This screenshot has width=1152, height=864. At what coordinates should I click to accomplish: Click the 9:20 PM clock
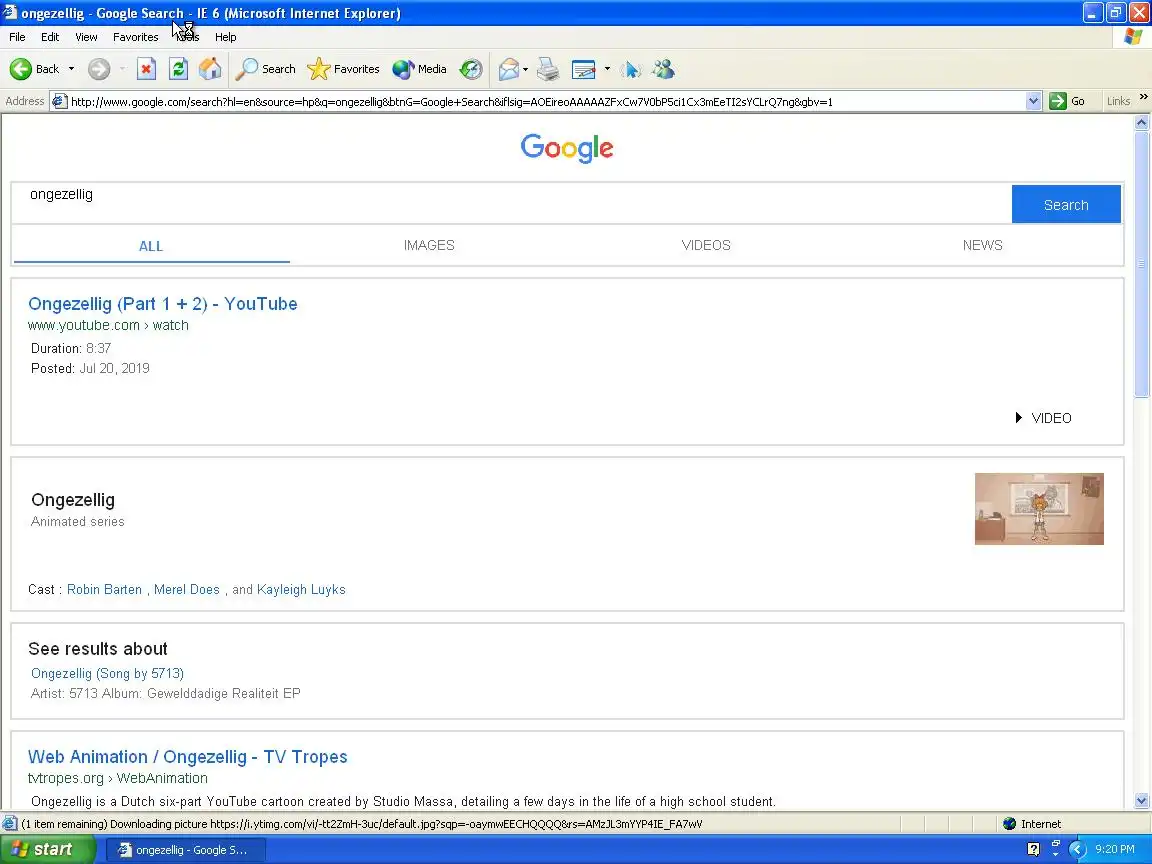[x=1115, y=849]
